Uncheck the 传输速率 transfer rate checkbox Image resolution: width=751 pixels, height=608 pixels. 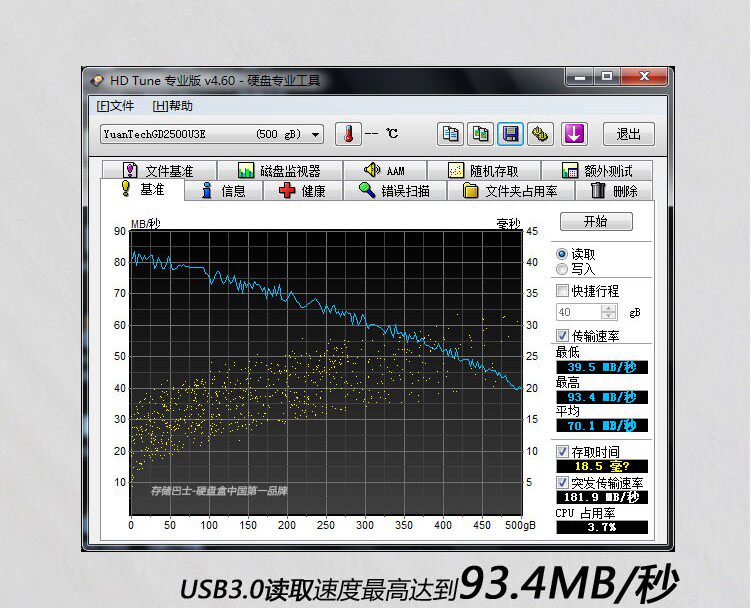click(562, 335)
